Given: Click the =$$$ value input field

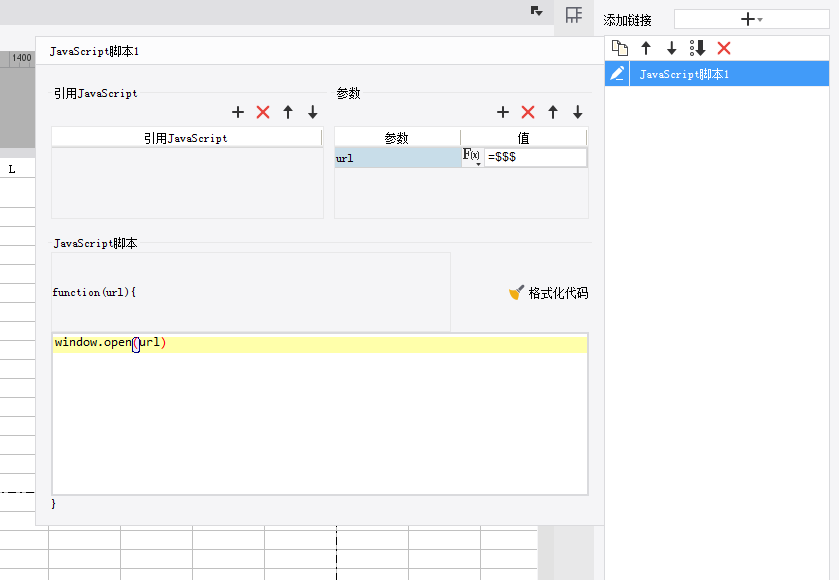Looking at the screenshot, I should coord(536,157).
